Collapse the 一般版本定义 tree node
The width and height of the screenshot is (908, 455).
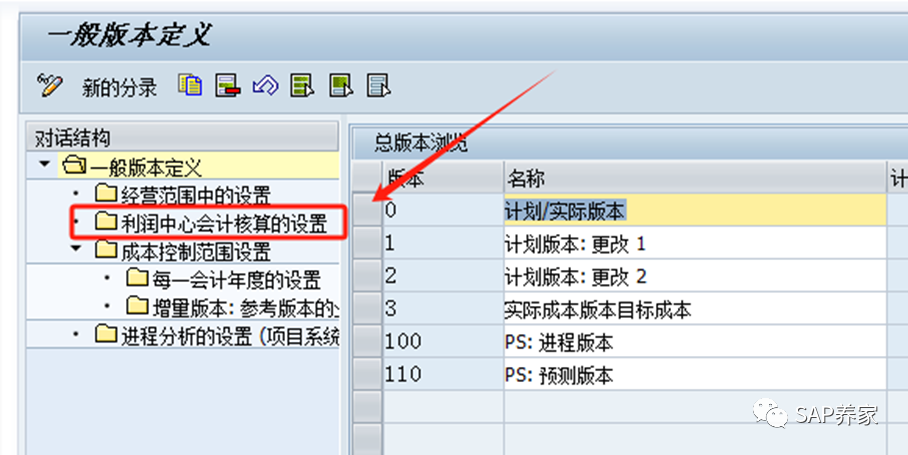pyautogui.click(x=45, y=164)
